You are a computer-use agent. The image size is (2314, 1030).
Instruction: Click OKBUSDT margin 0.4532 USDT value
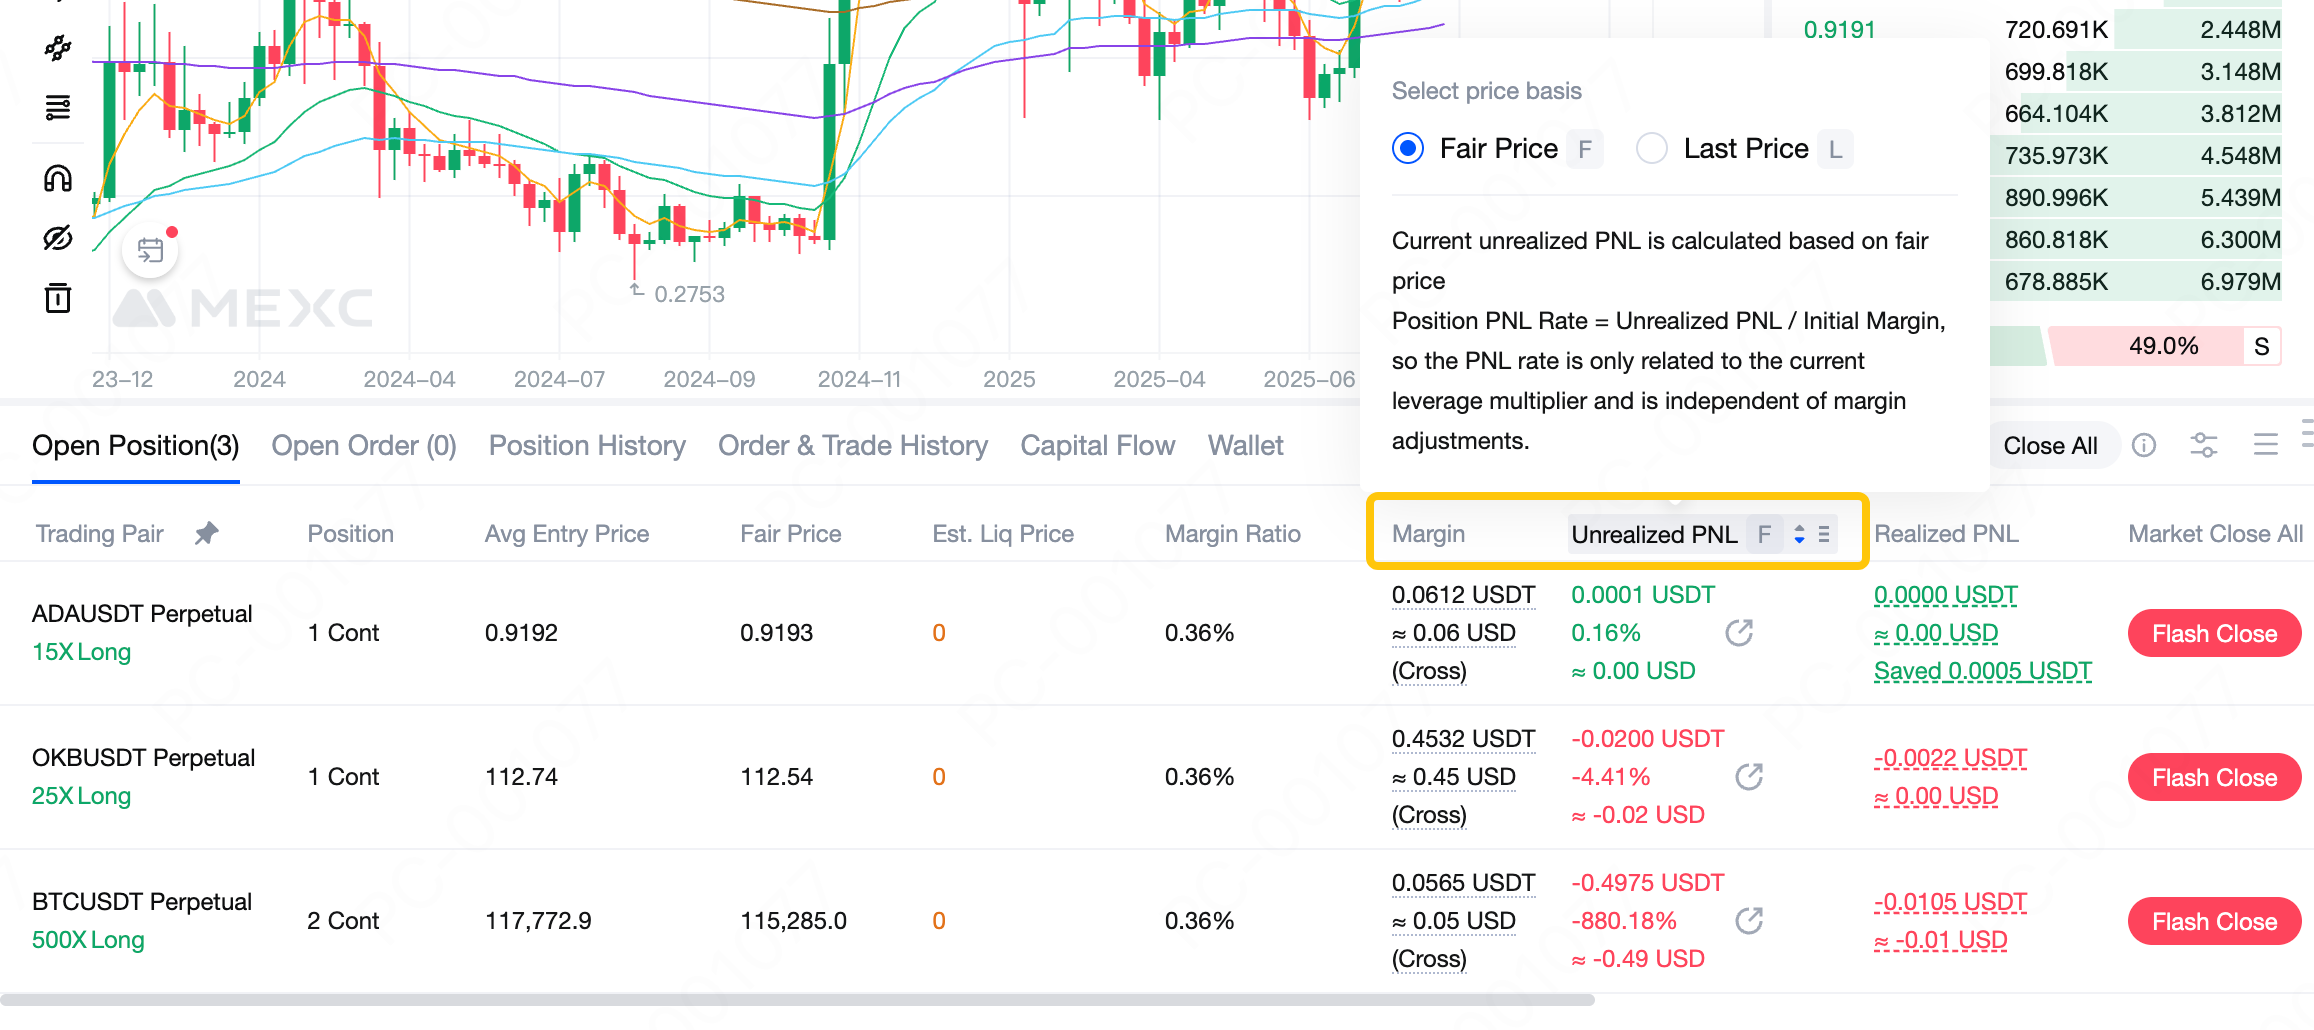[1463, 739]
